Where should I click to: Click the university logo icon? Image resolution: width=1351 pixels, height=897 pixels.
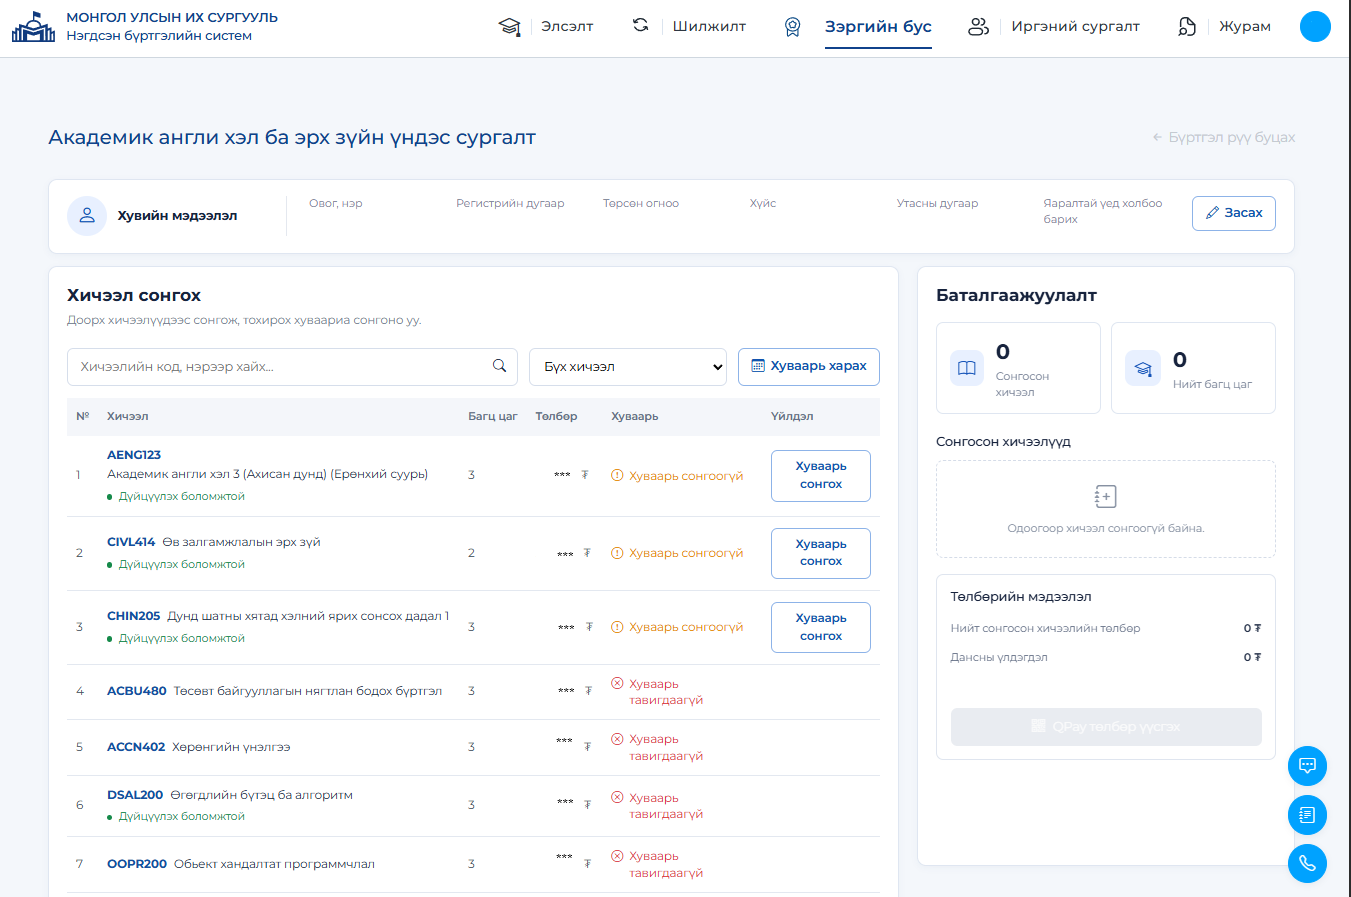(x=33, y=27)
